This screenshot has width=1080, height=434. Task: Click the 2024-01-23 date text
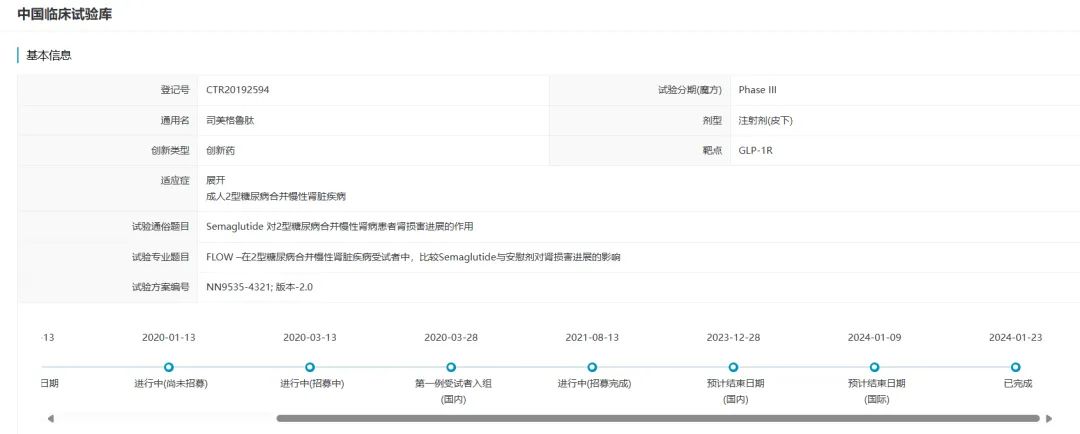pos(1015,338)
